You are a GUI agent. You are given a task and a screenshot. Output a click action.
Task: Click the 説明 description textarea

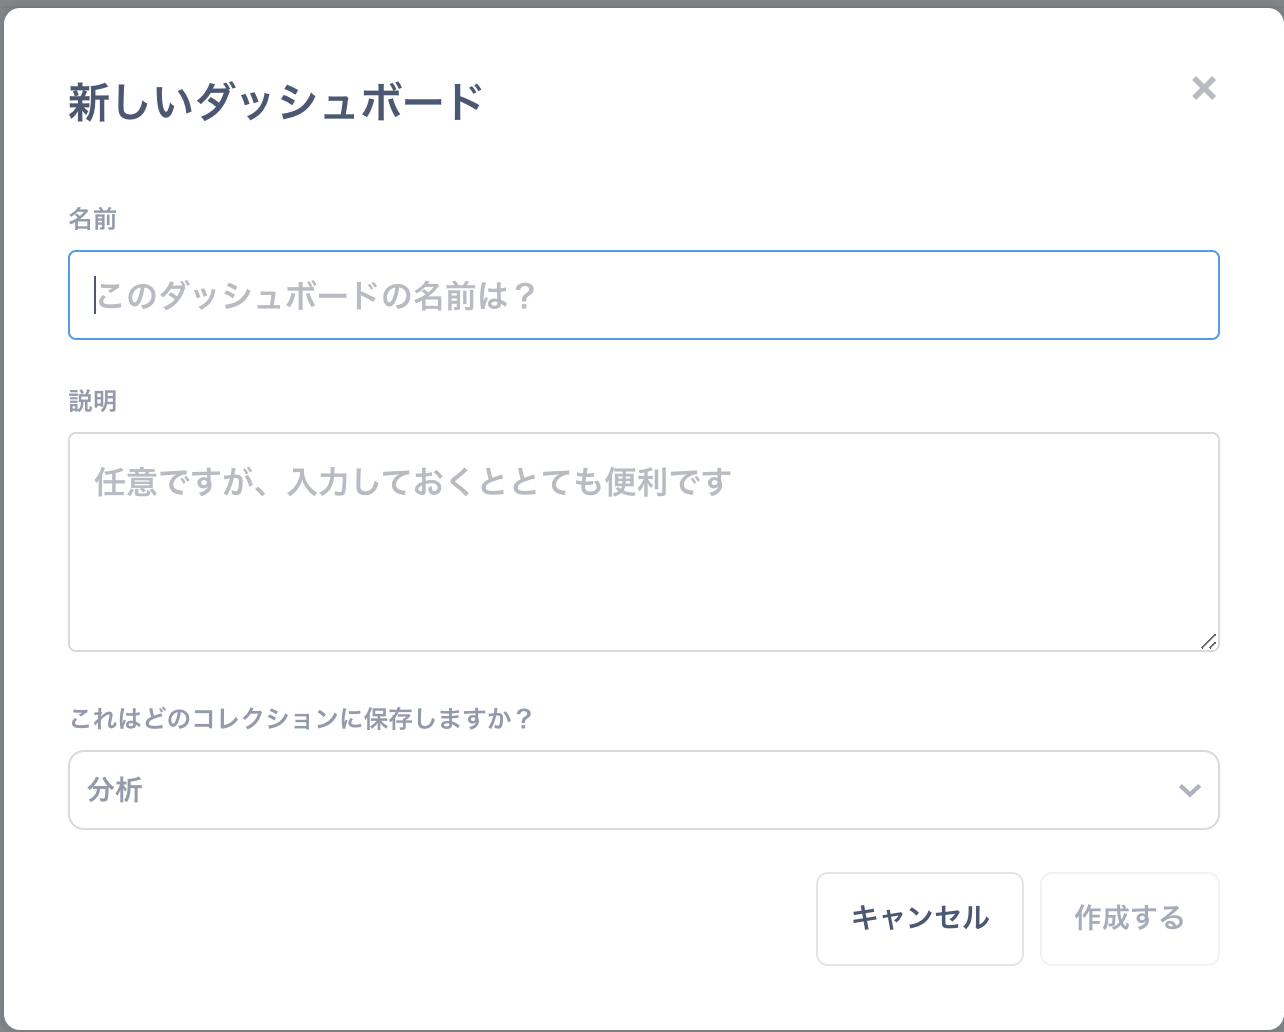pyautogui.click(x=643, y=540)
